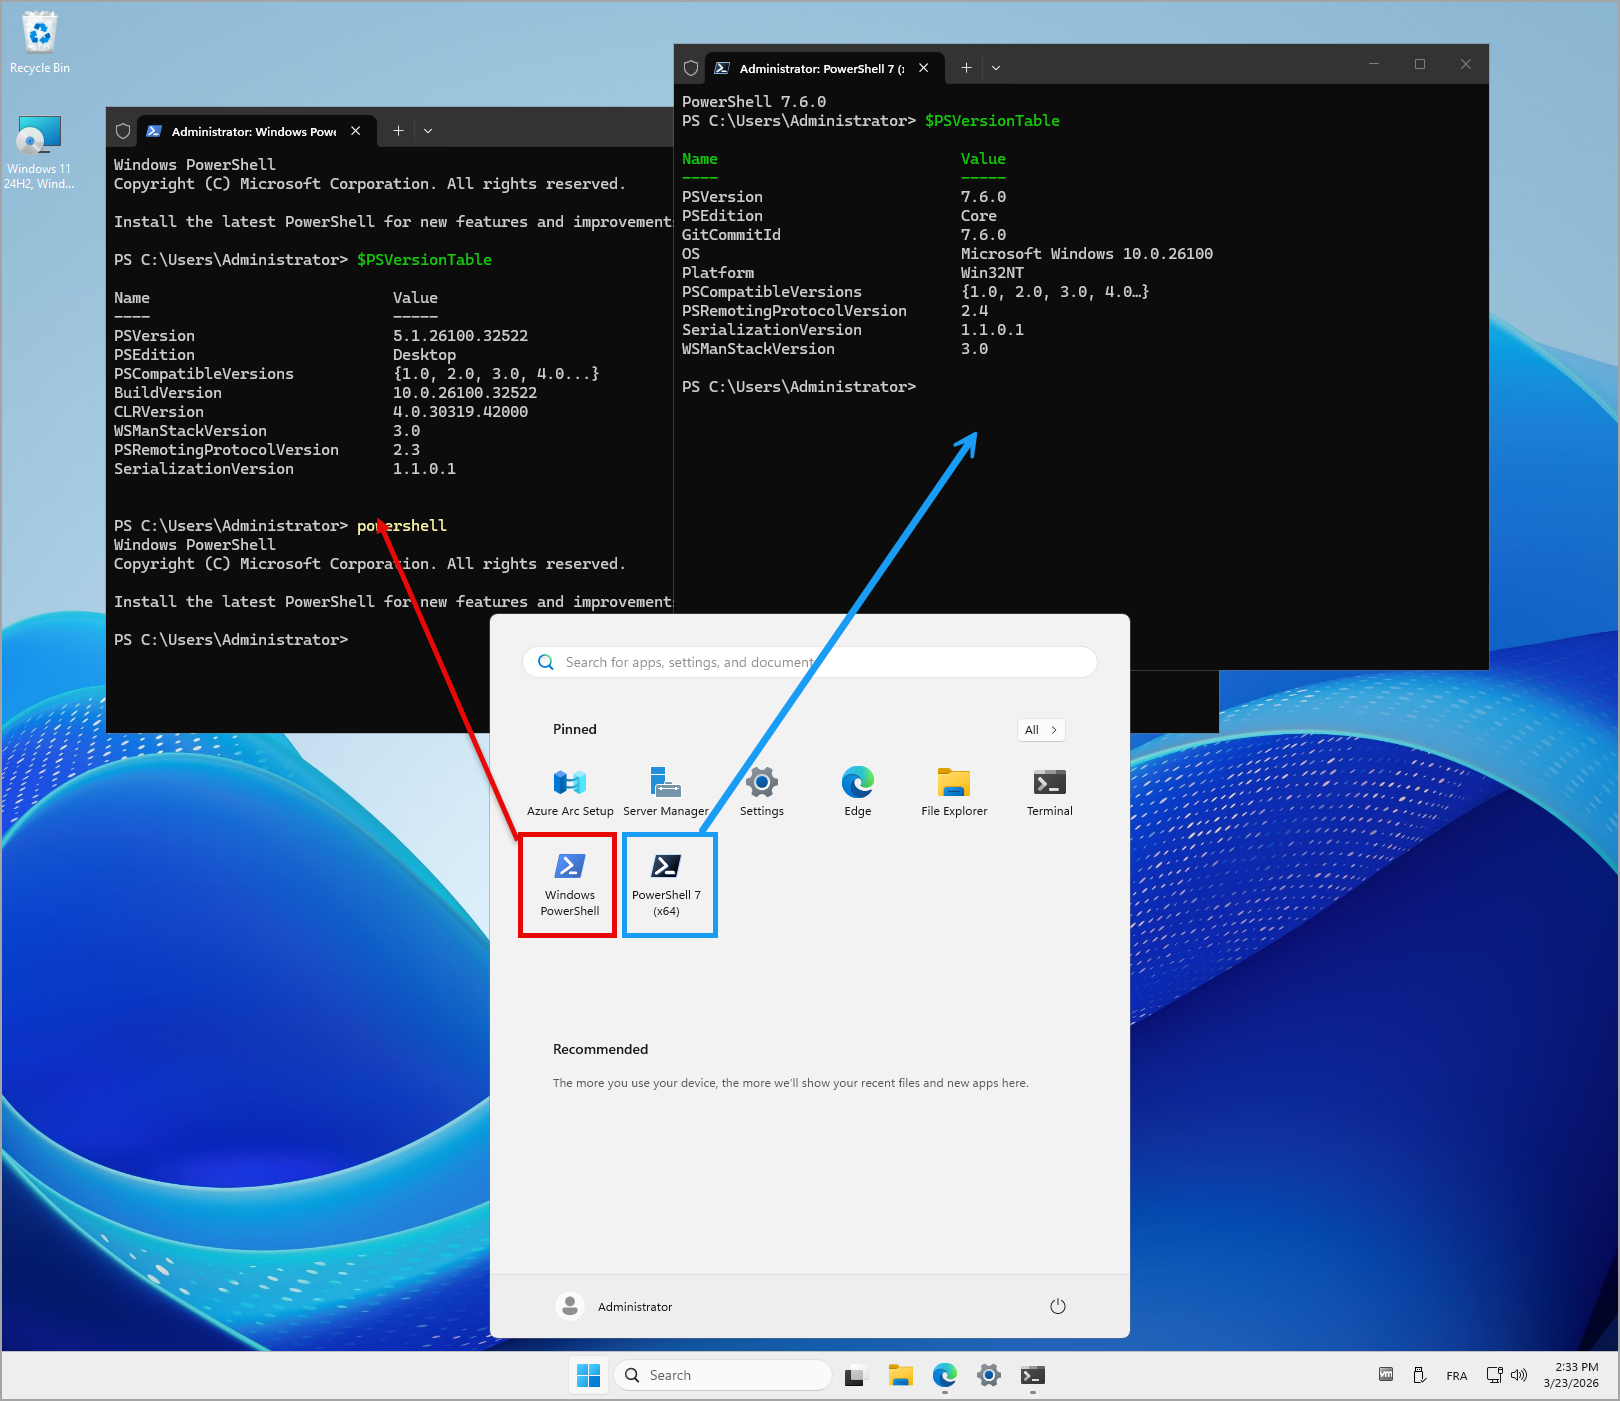Open the Recycle Bin desktop icon
The image size is (1620, 1401).
(40, 42)
